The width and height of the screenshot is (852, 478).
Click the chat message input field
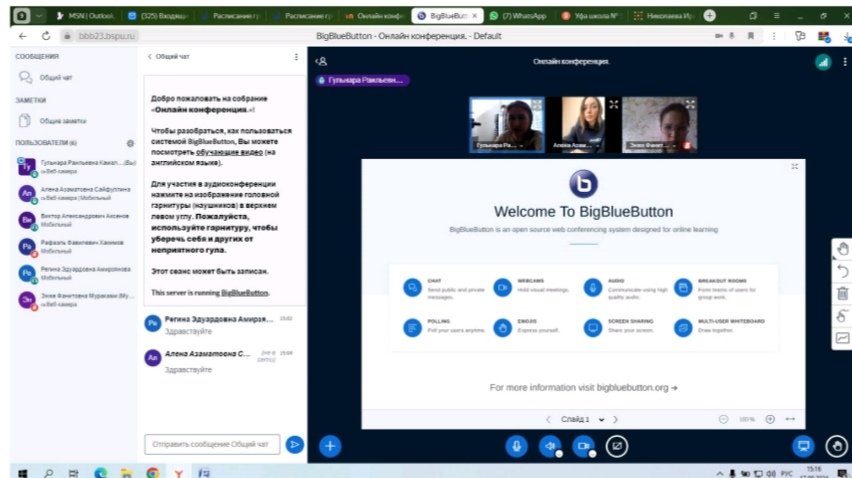coord(211,443)
